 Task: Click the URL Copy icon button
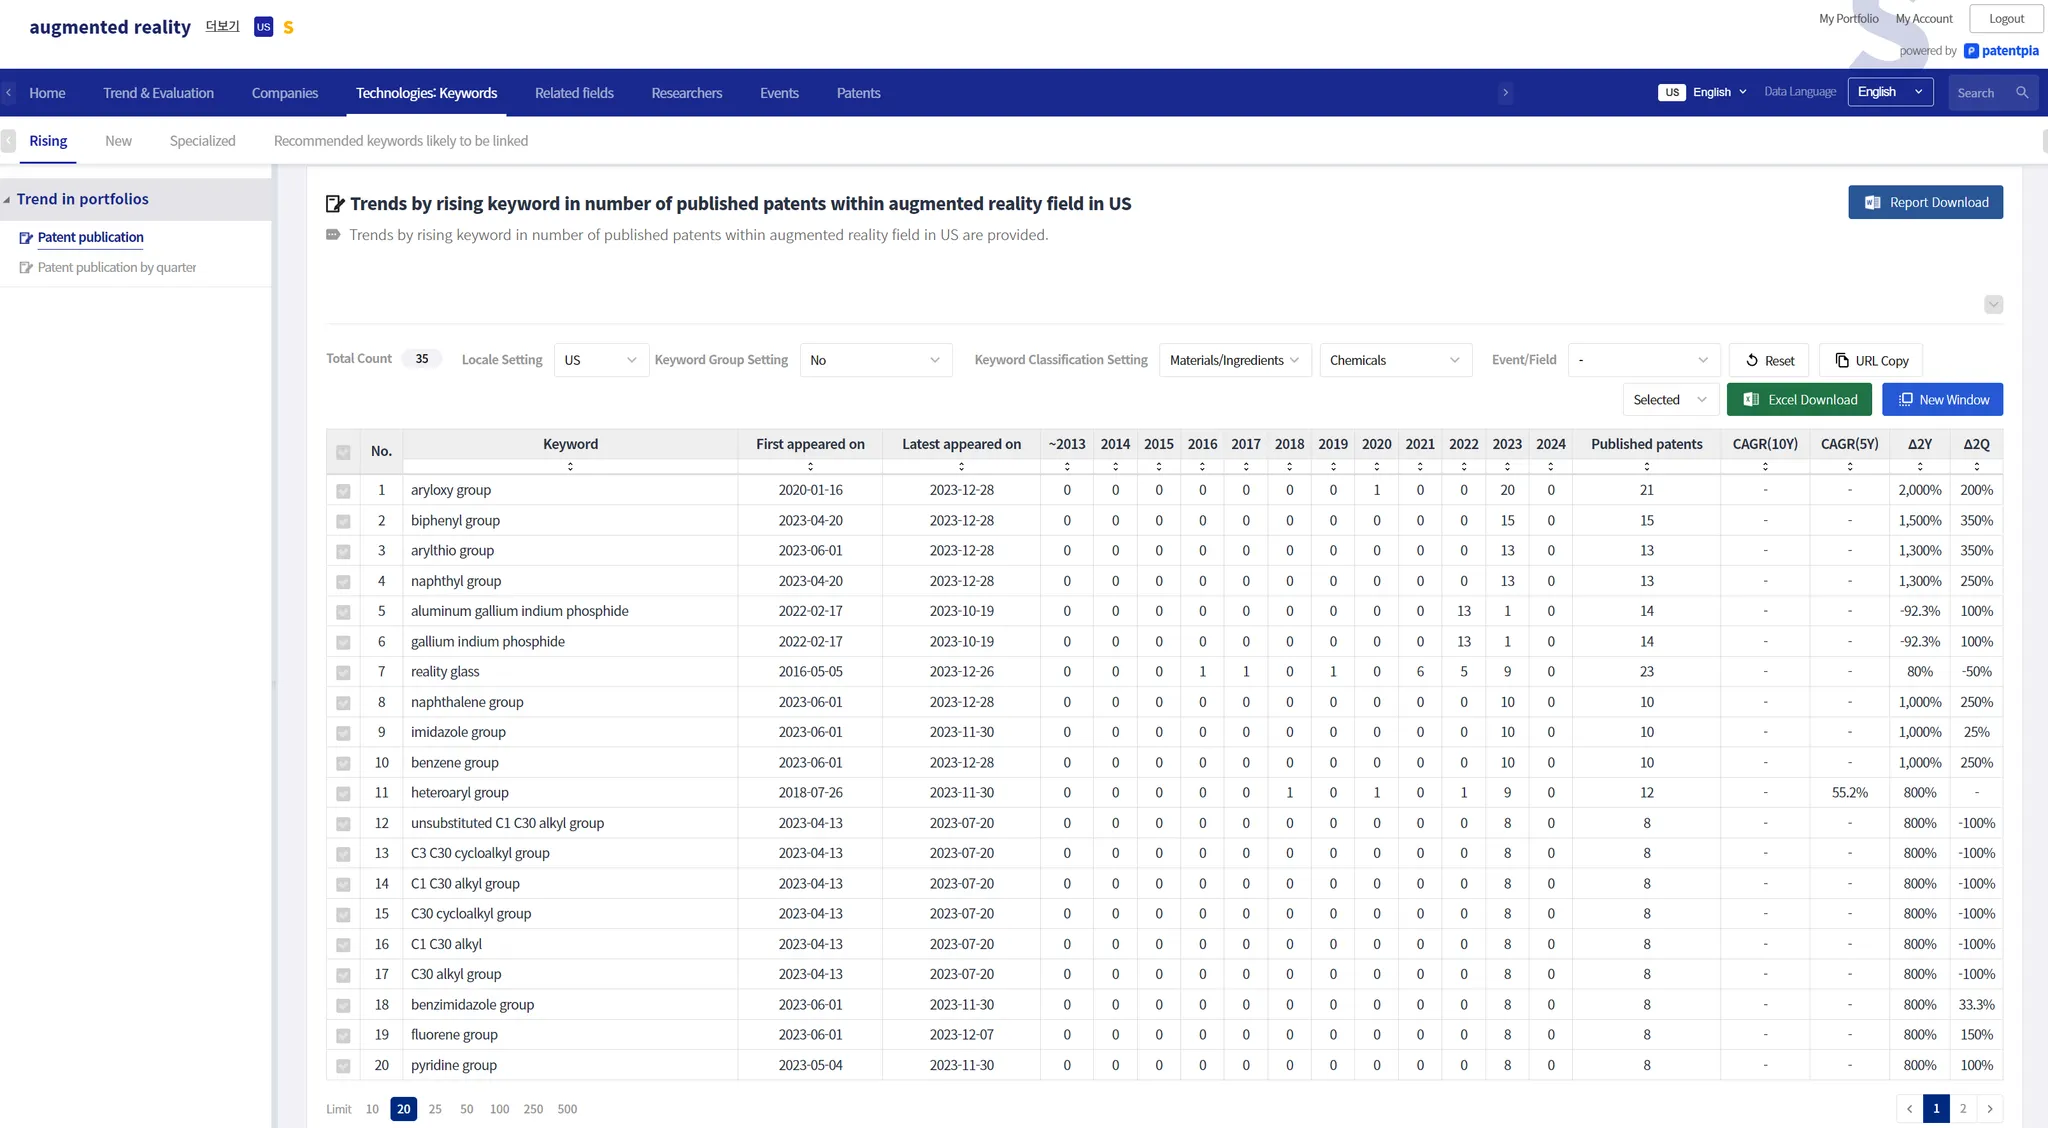[1842, 360]
